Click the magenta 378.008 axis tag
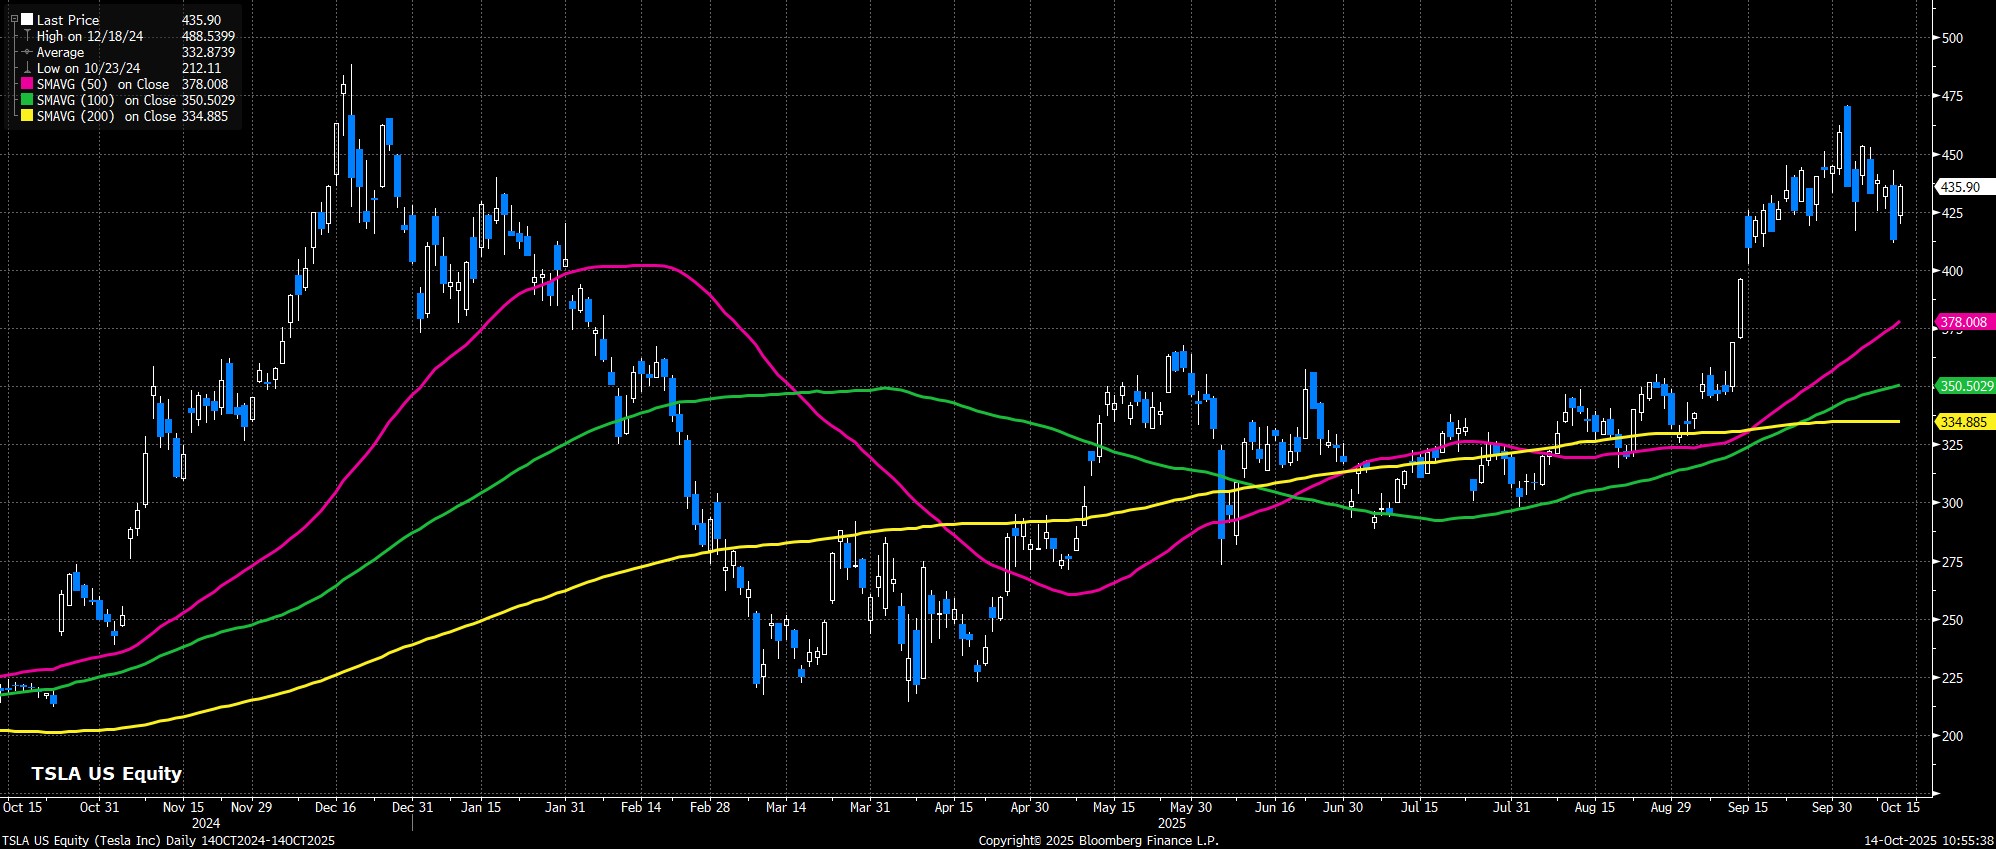This screenshot has height=849, width=1996. click(1964, 322)
